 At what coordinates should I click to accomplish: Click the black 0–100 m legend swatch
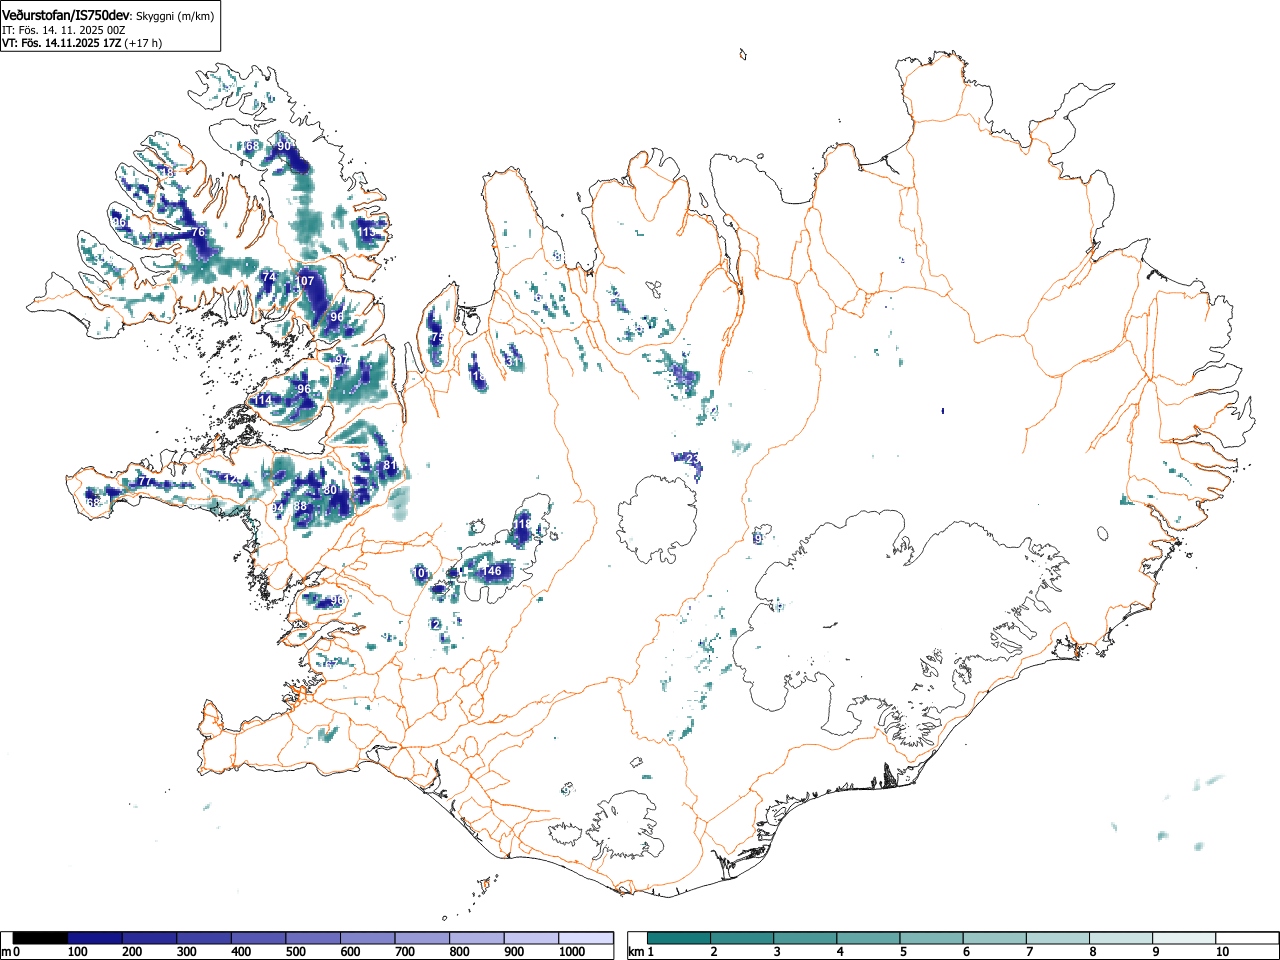point(40,938)
